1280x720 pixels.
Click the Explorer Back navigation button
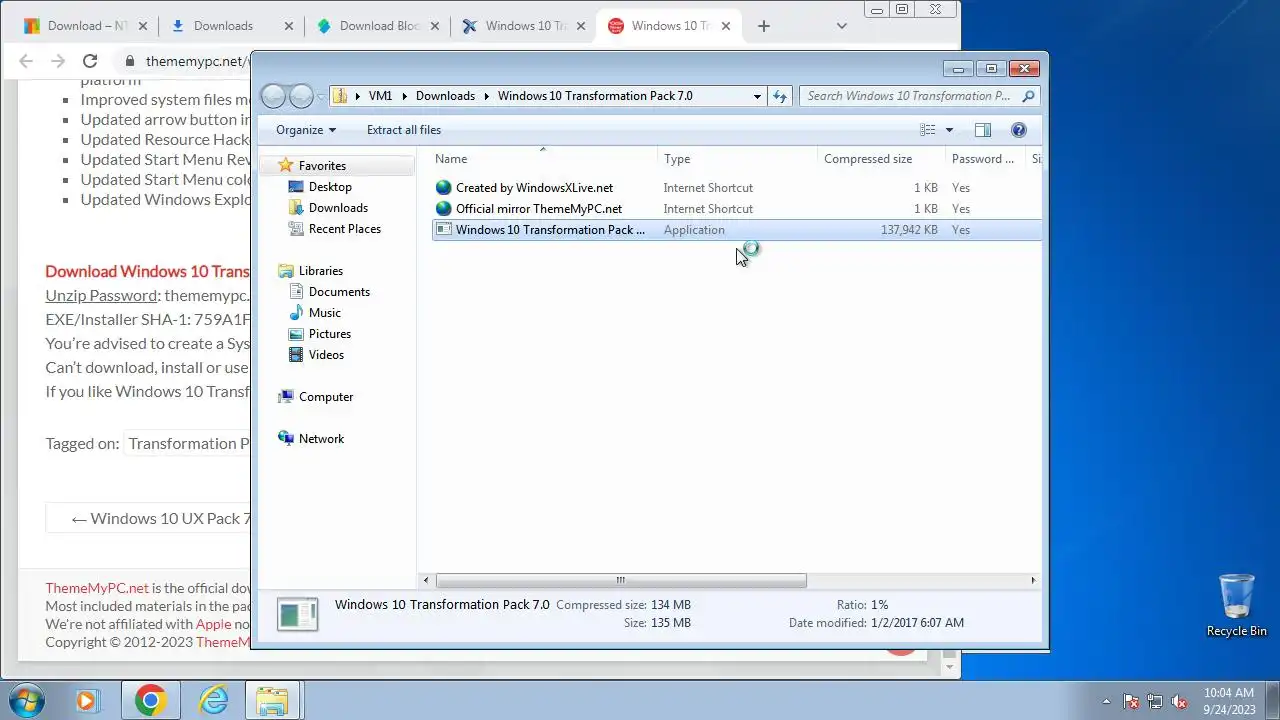click(273, 96)
